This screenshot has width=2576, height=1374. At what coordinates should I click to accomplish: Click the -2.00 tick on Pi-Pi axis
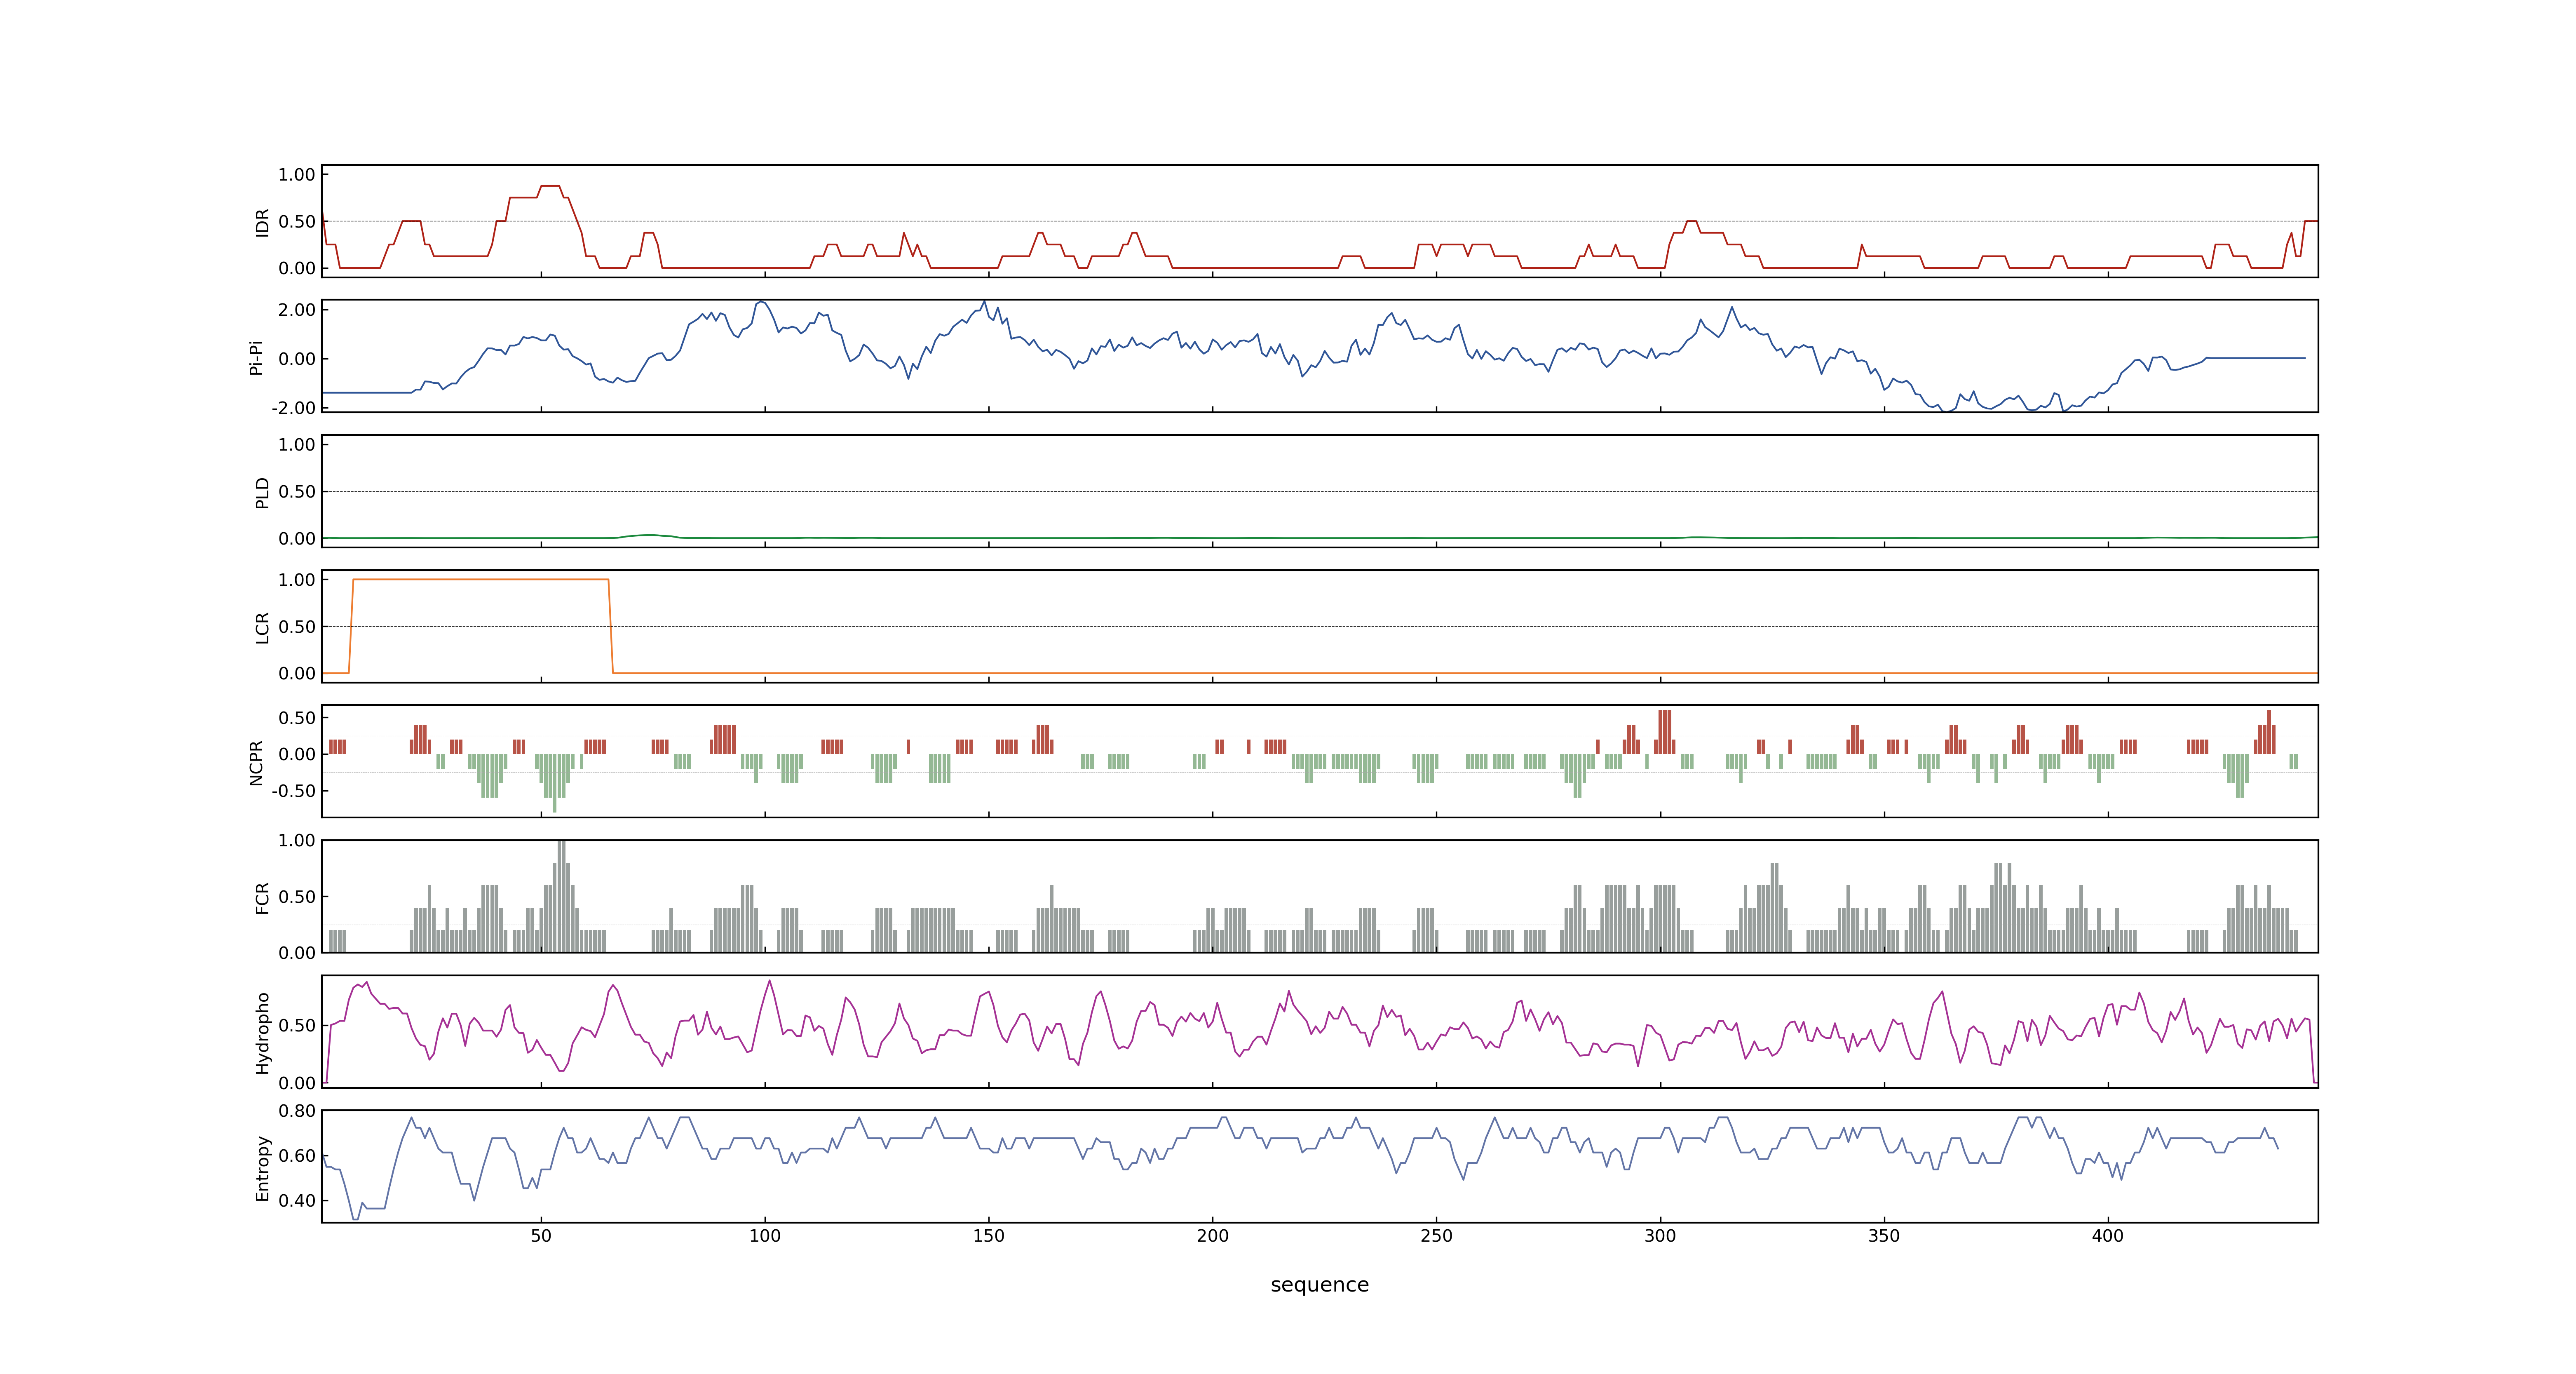[x=293, y=408]
